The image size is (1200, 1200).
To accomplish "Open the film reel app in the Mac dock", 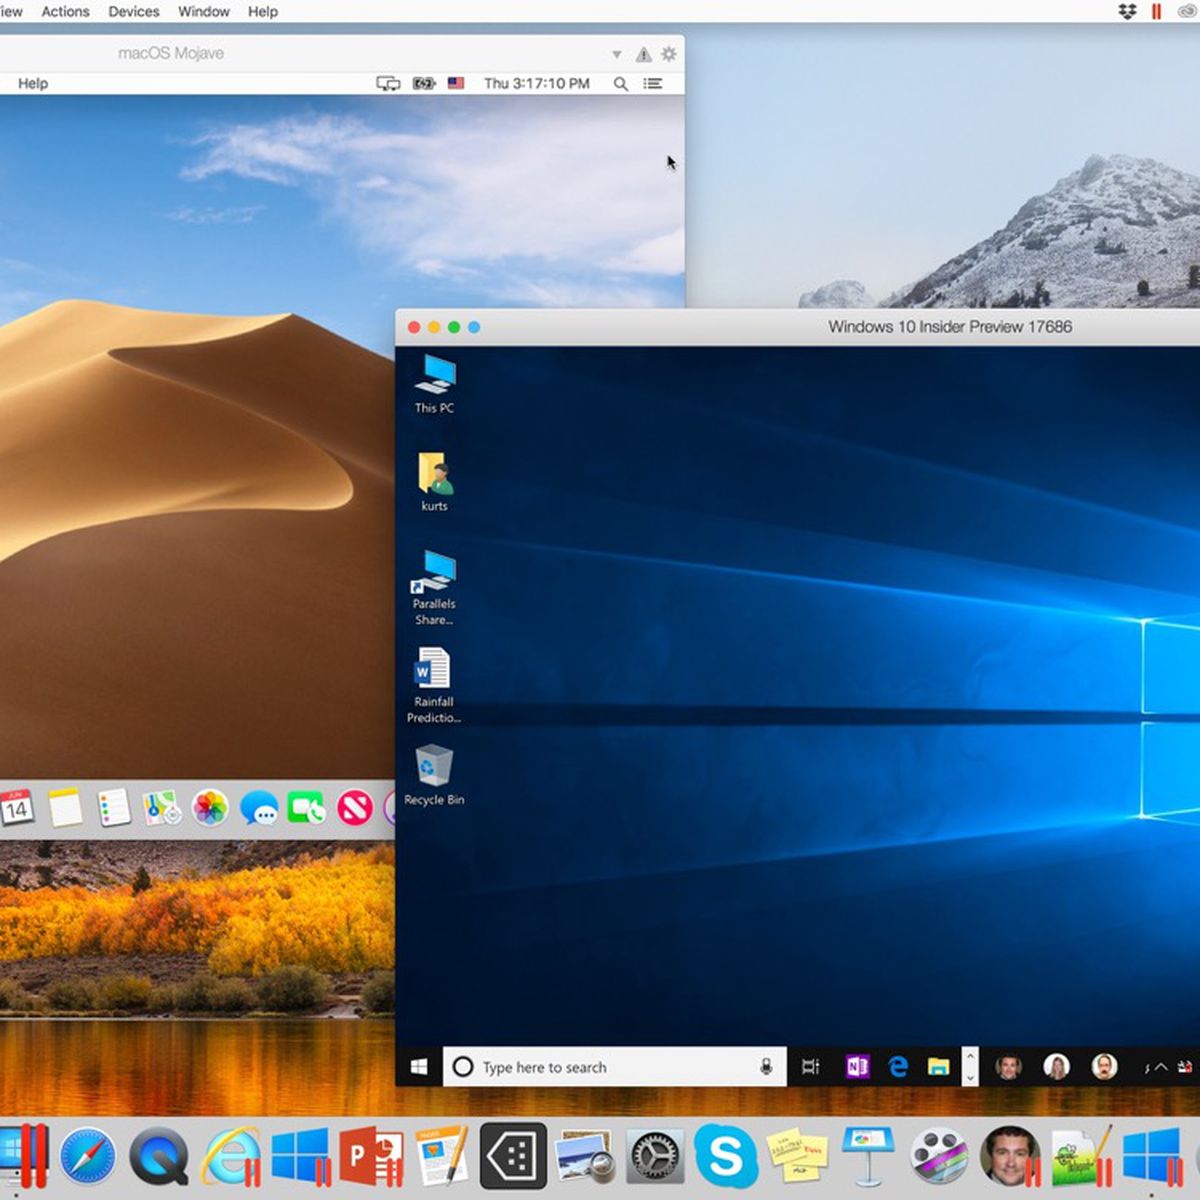I will [938, 1156].
